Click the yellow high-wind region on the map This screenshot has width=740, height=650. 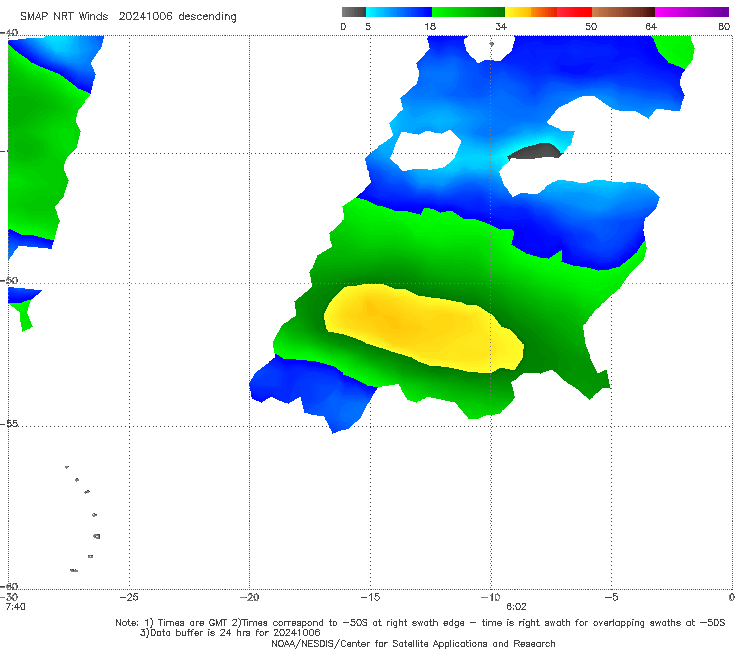423,327
